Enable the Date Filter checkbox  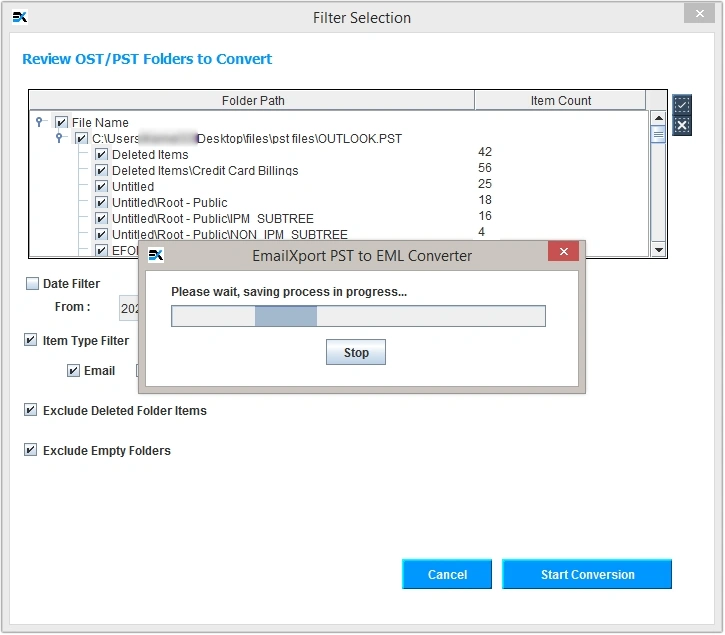pos(32,284)
